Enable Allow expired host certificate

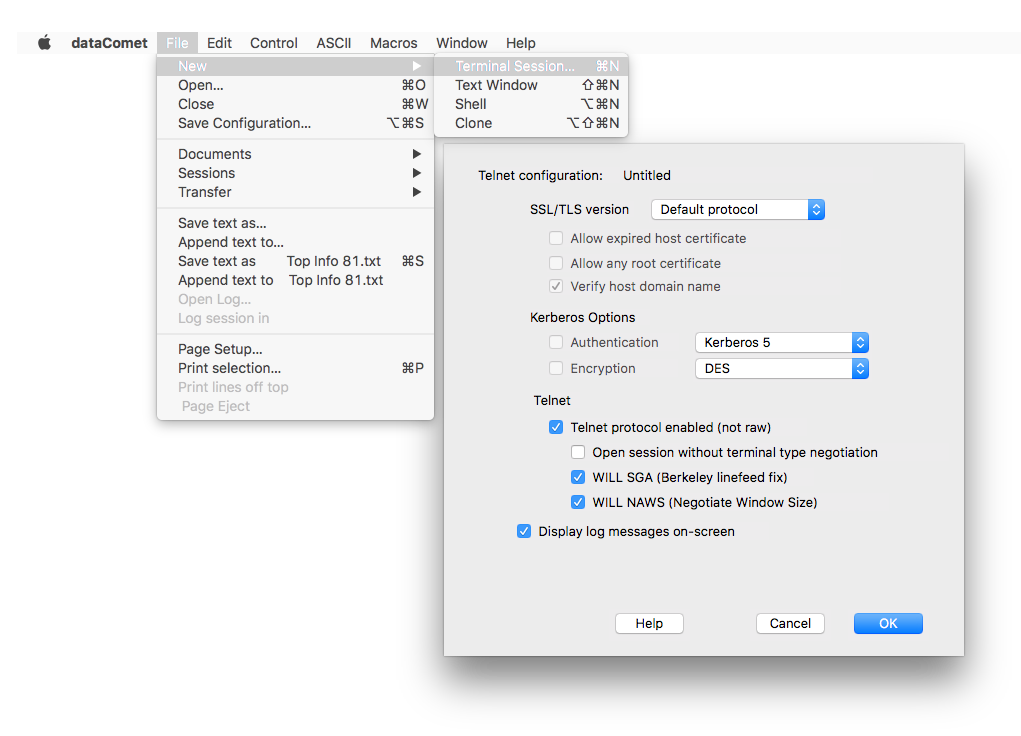[555, 238]
